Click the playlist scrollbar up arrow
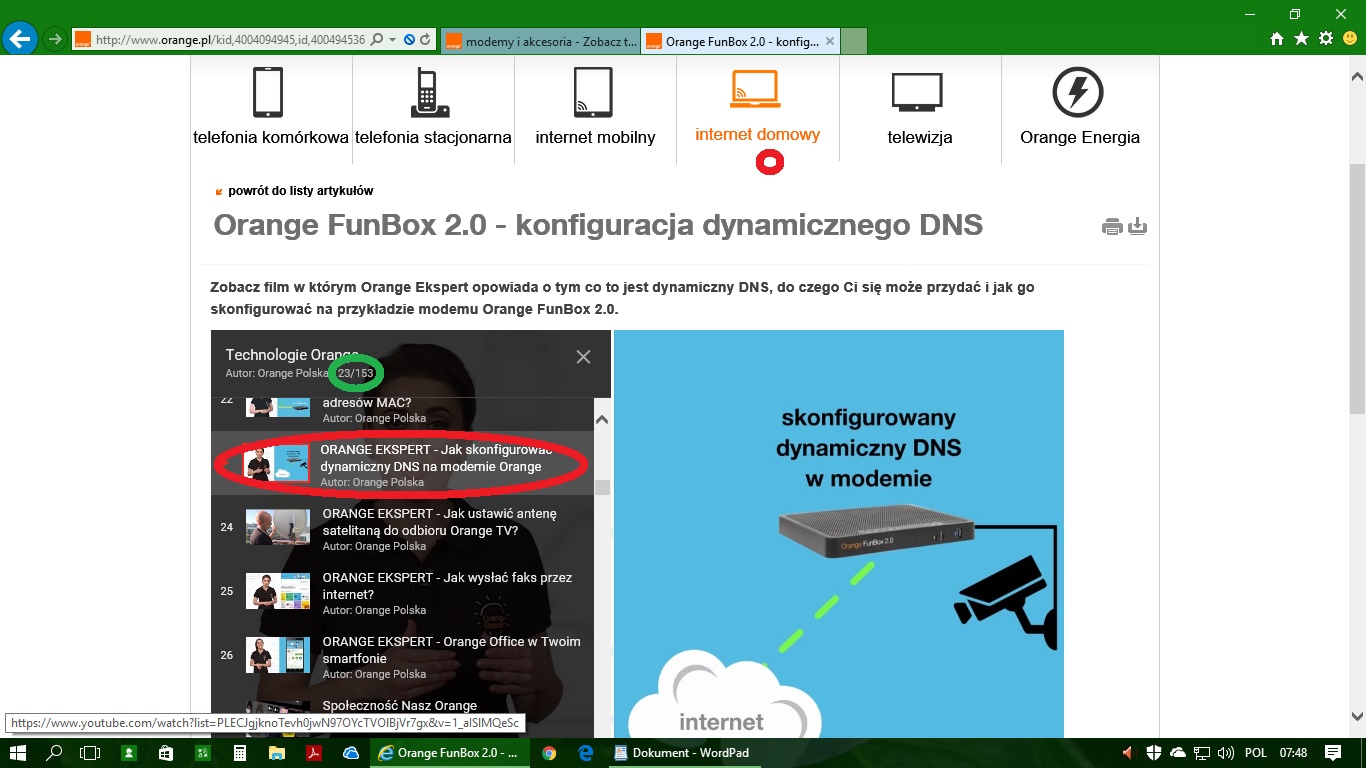Screen dimensions: 1366x768 (x=602, y=420)
